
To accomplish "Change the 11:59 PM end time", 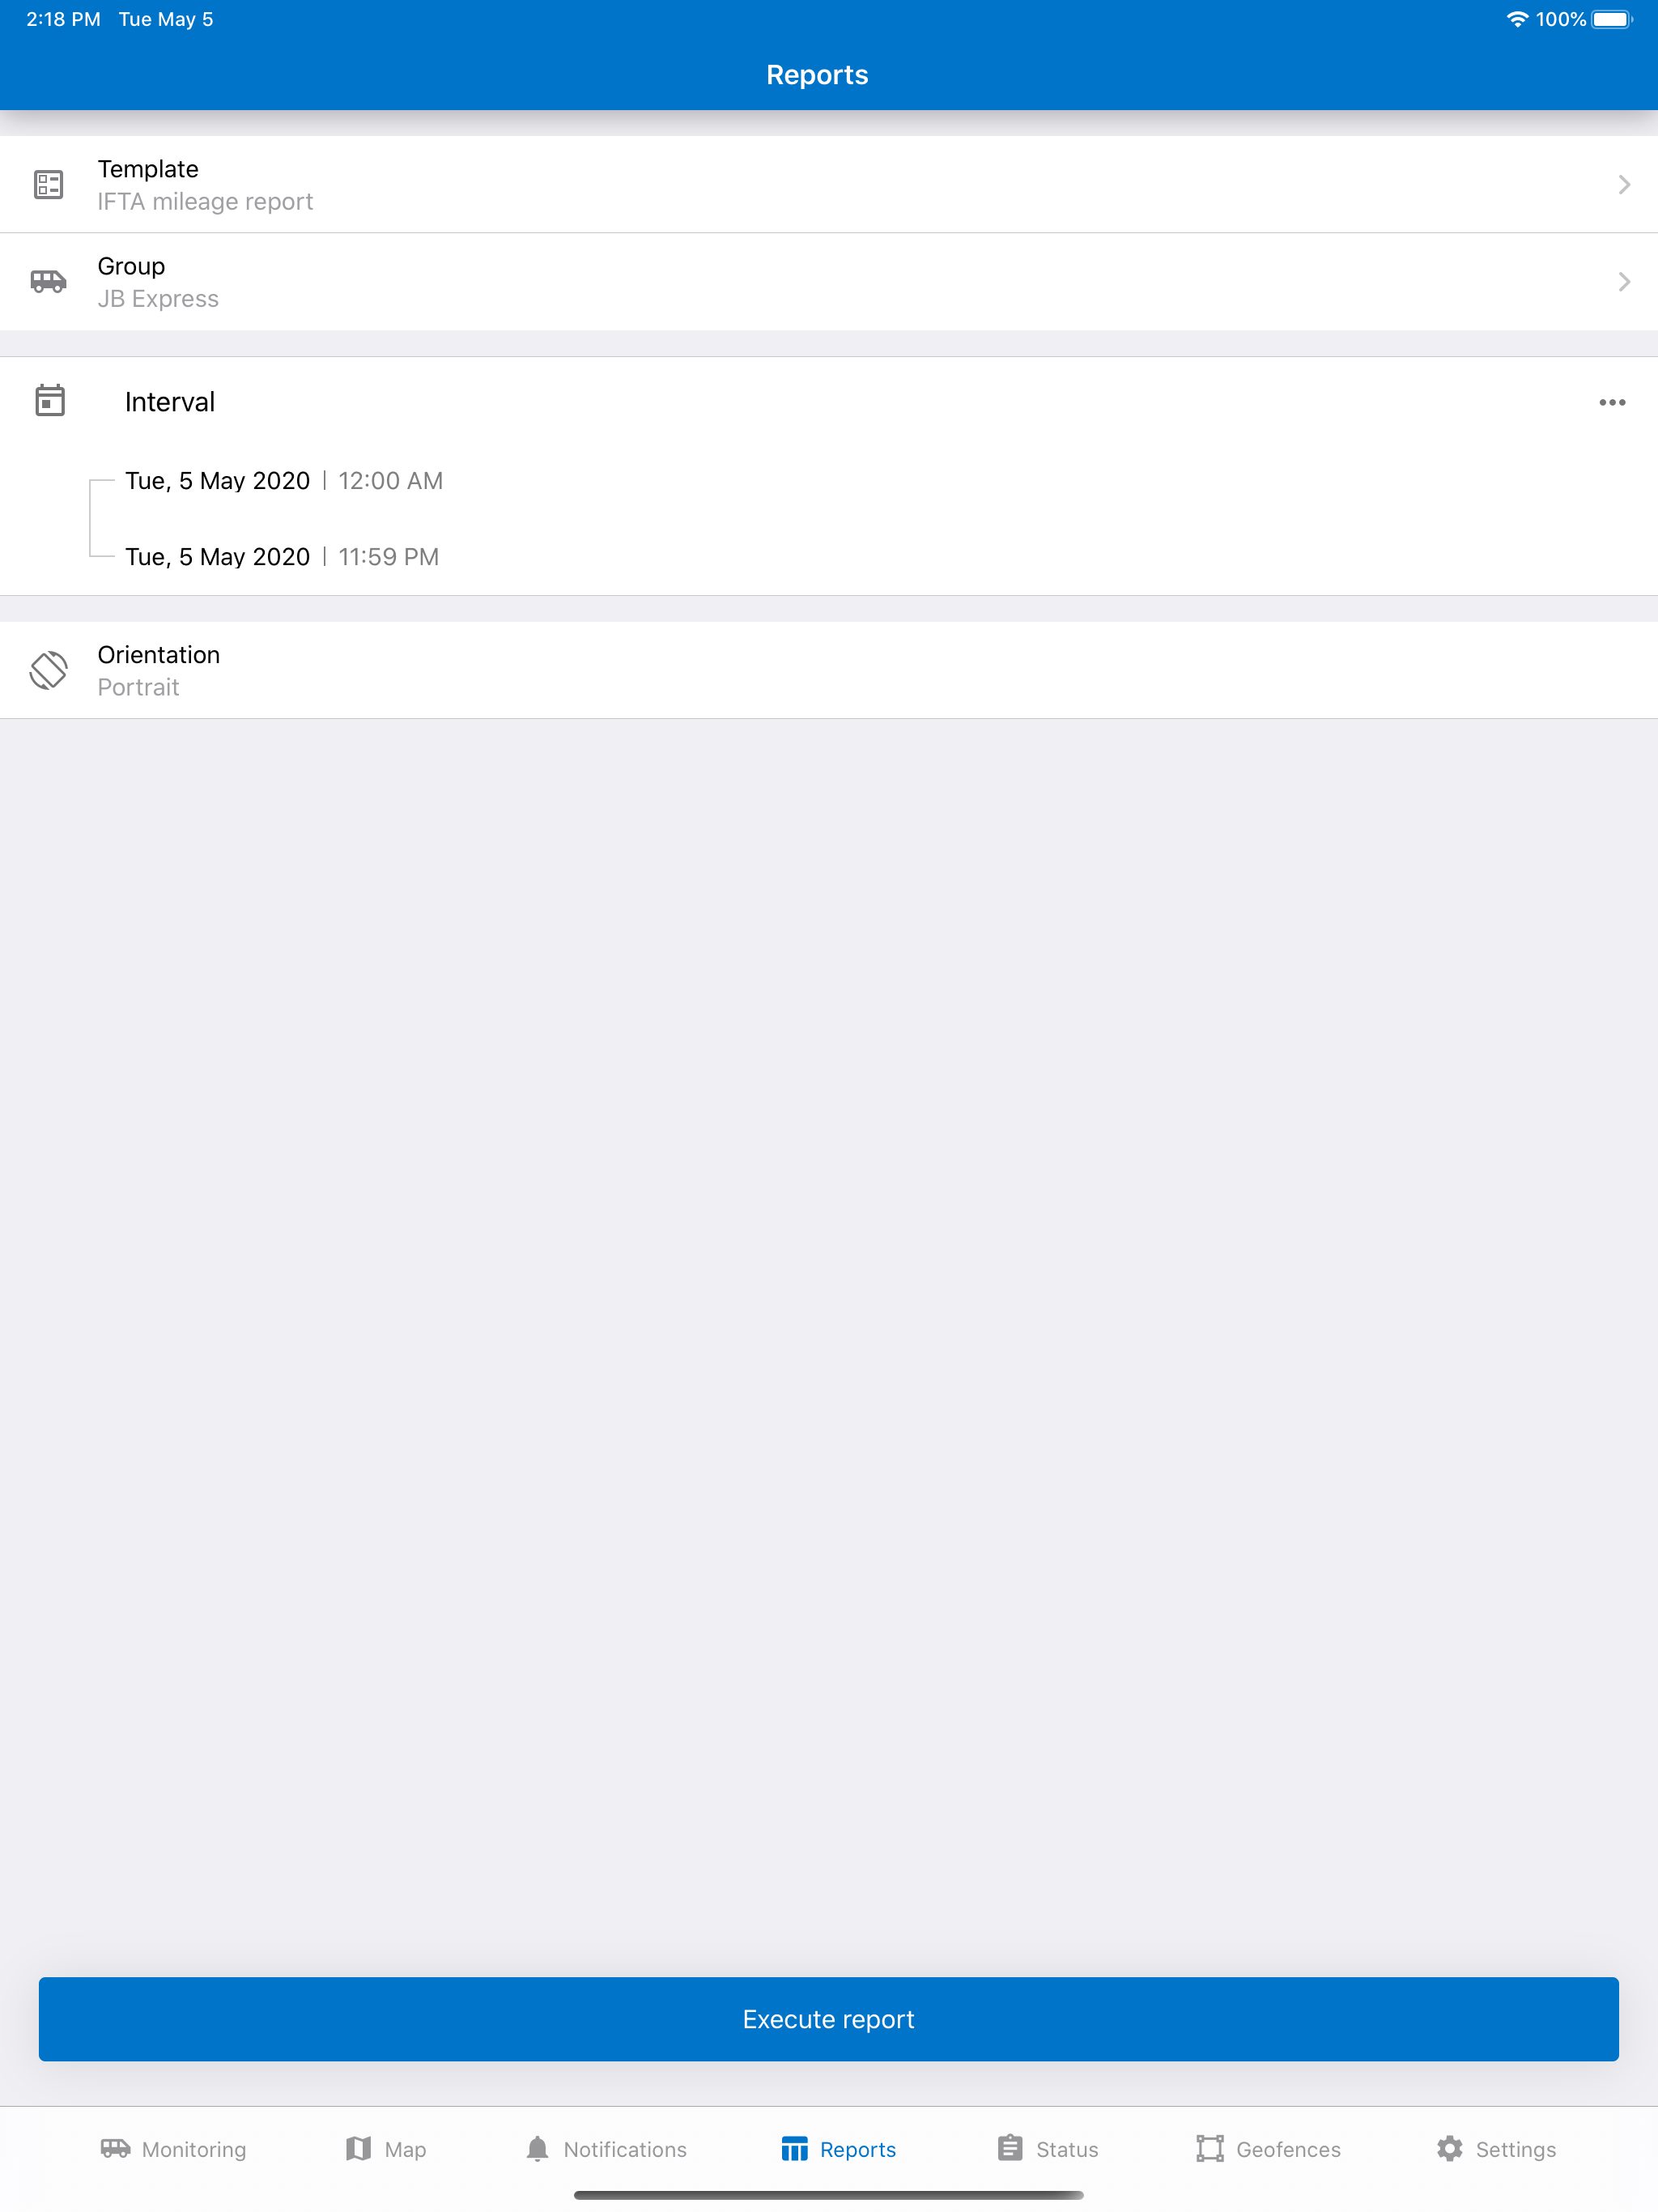I will click(388, 557).
